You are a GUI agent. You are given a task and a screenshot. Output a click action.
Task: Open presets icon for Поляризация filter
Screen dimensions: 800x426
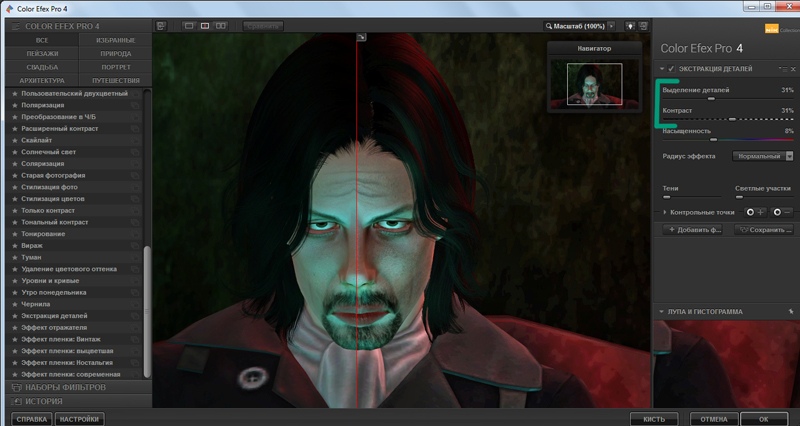(x=135, y=106)
